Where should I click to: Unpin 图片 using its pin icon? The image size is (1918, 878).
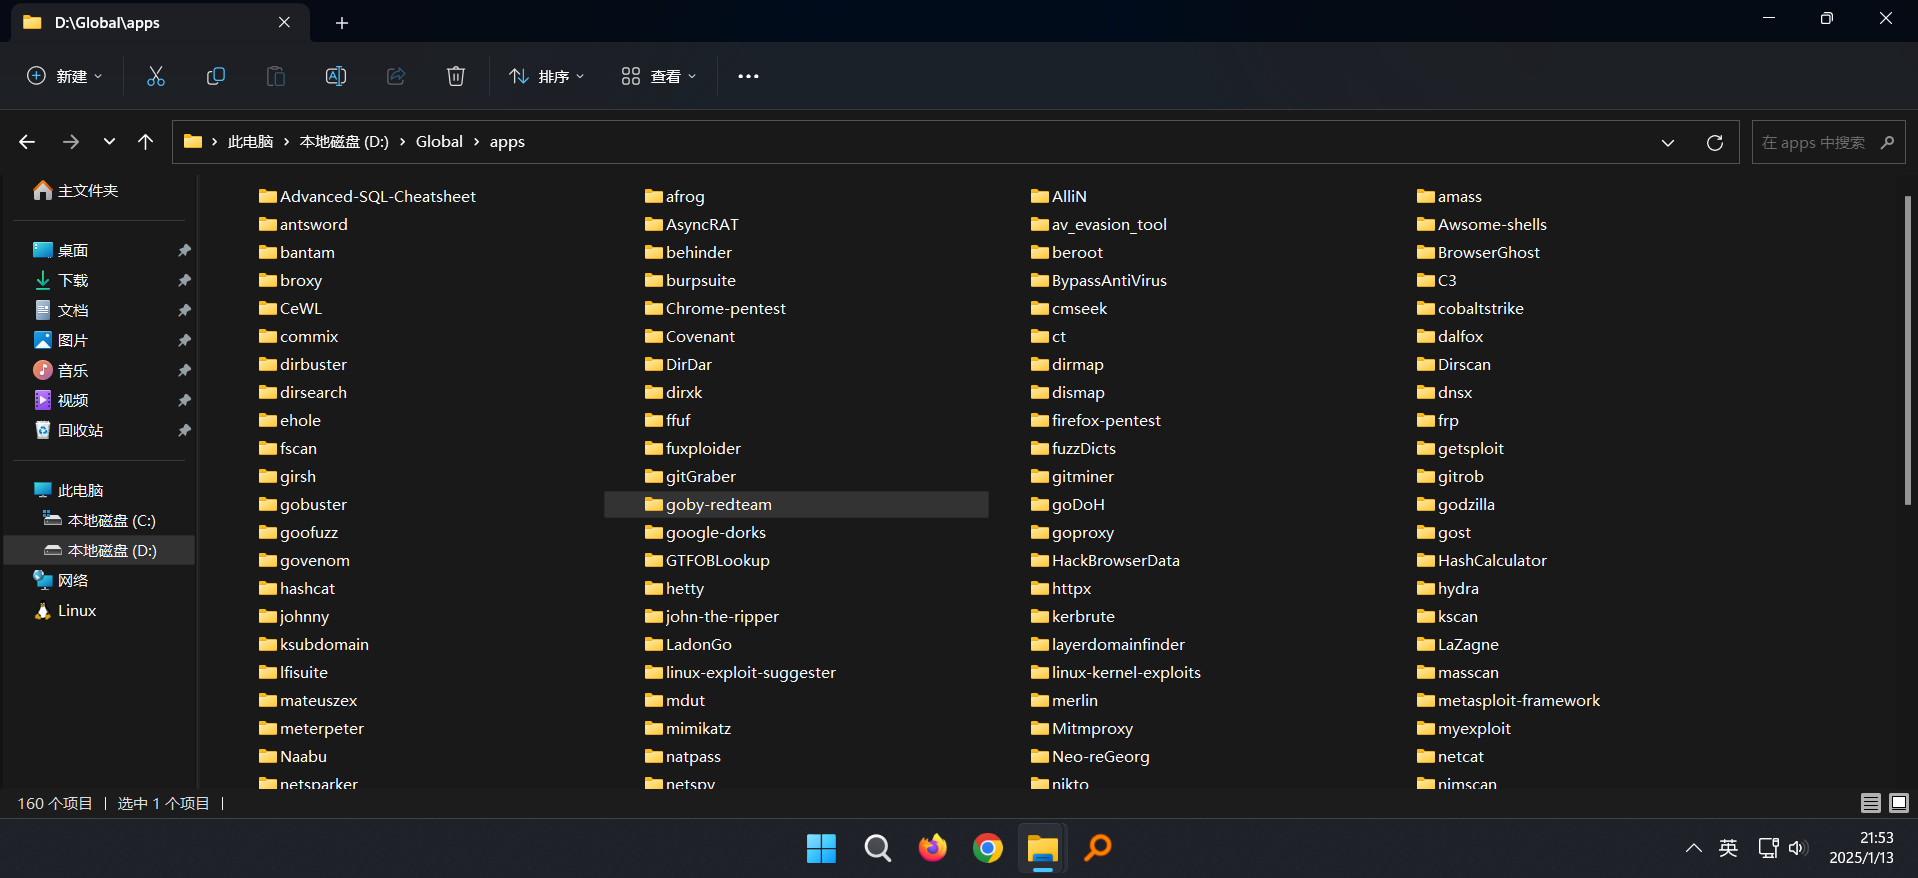click(x=184, y=340)
